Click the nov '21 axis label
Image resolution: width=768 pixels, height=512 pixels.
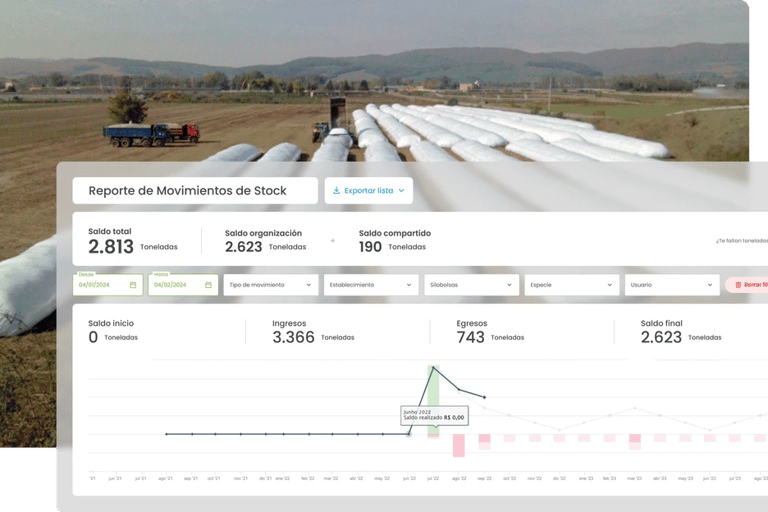tap(240, 478)
